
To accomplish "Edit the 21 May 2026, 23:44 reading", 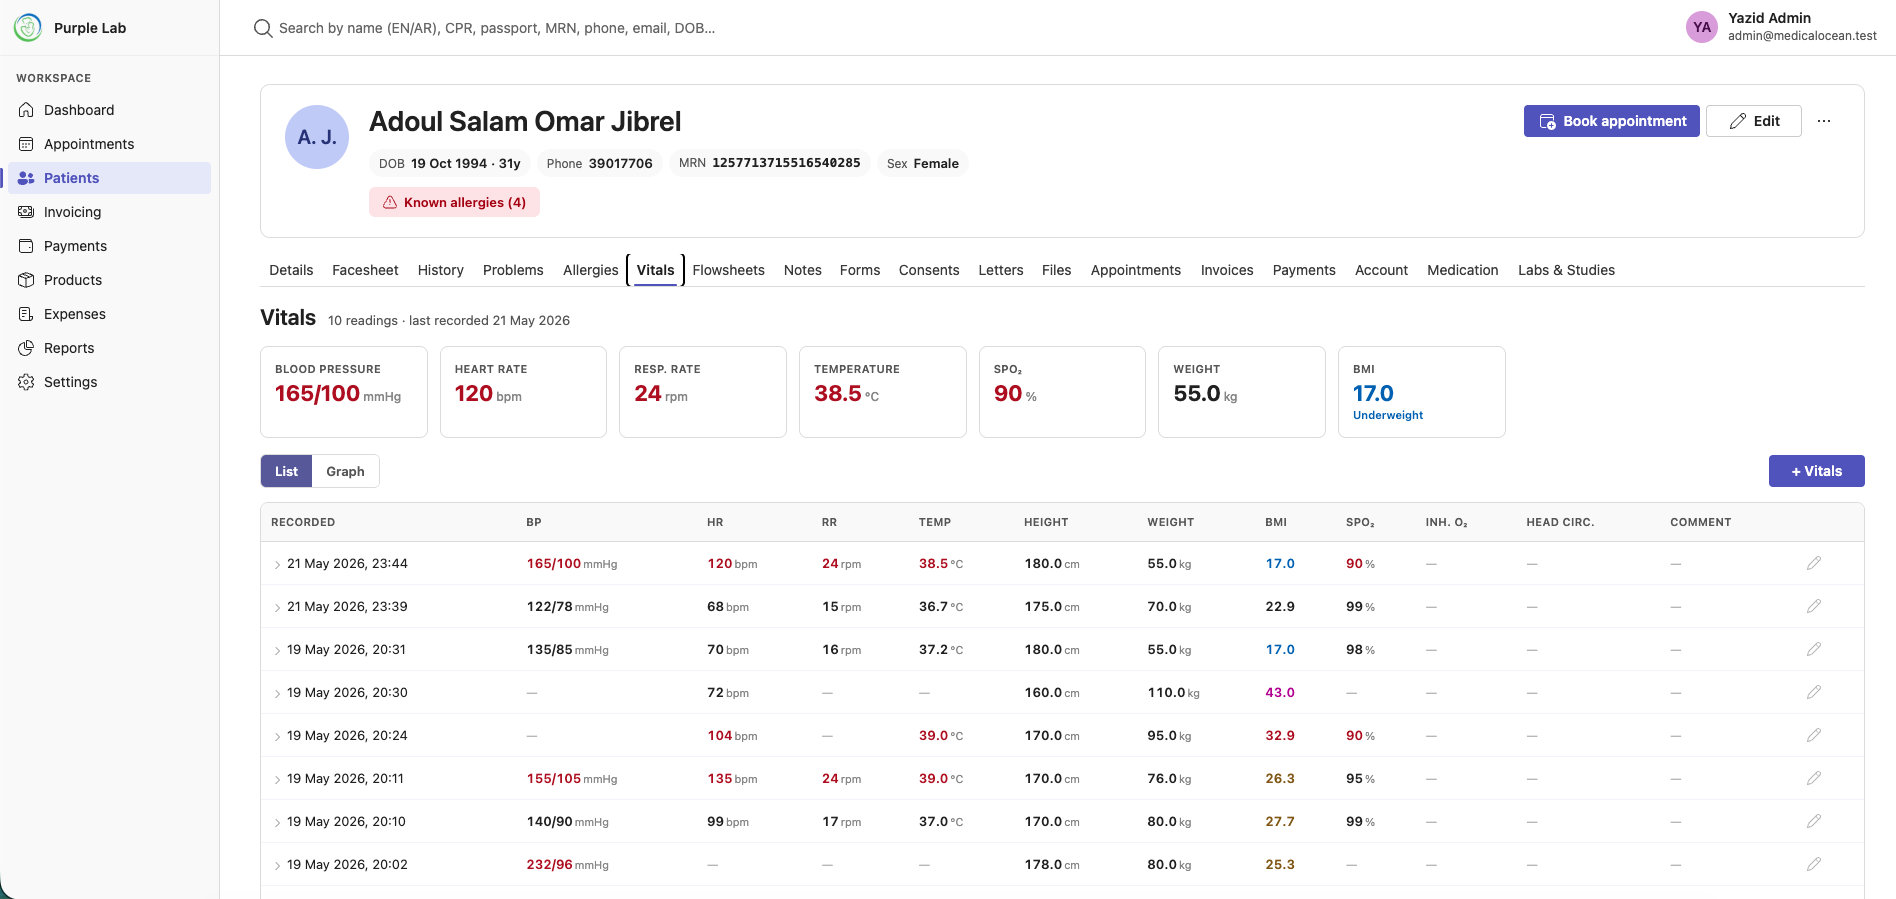I will (x=1814, y=563).
